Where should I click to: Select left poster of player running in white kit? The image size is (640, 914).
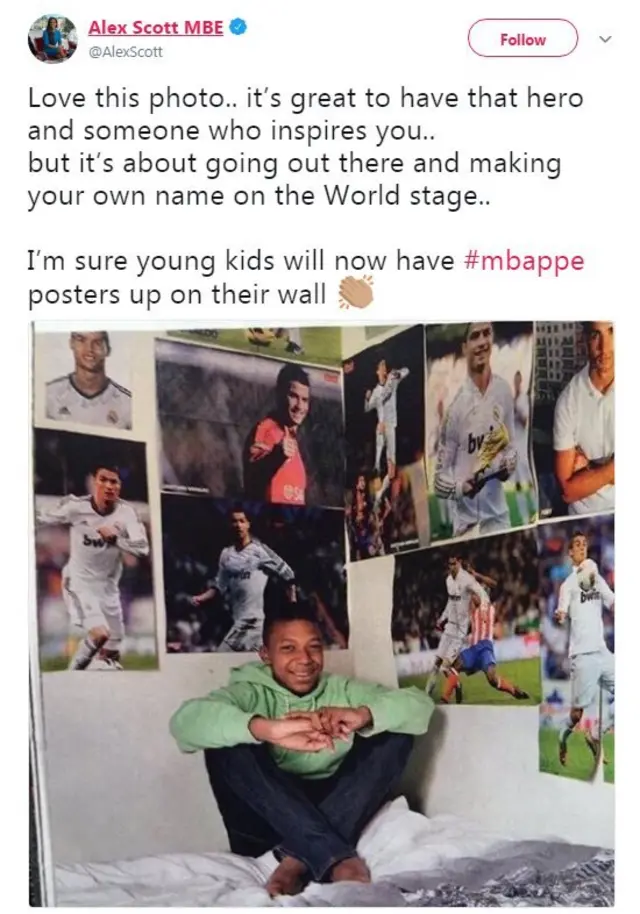[x=94, y=551]
